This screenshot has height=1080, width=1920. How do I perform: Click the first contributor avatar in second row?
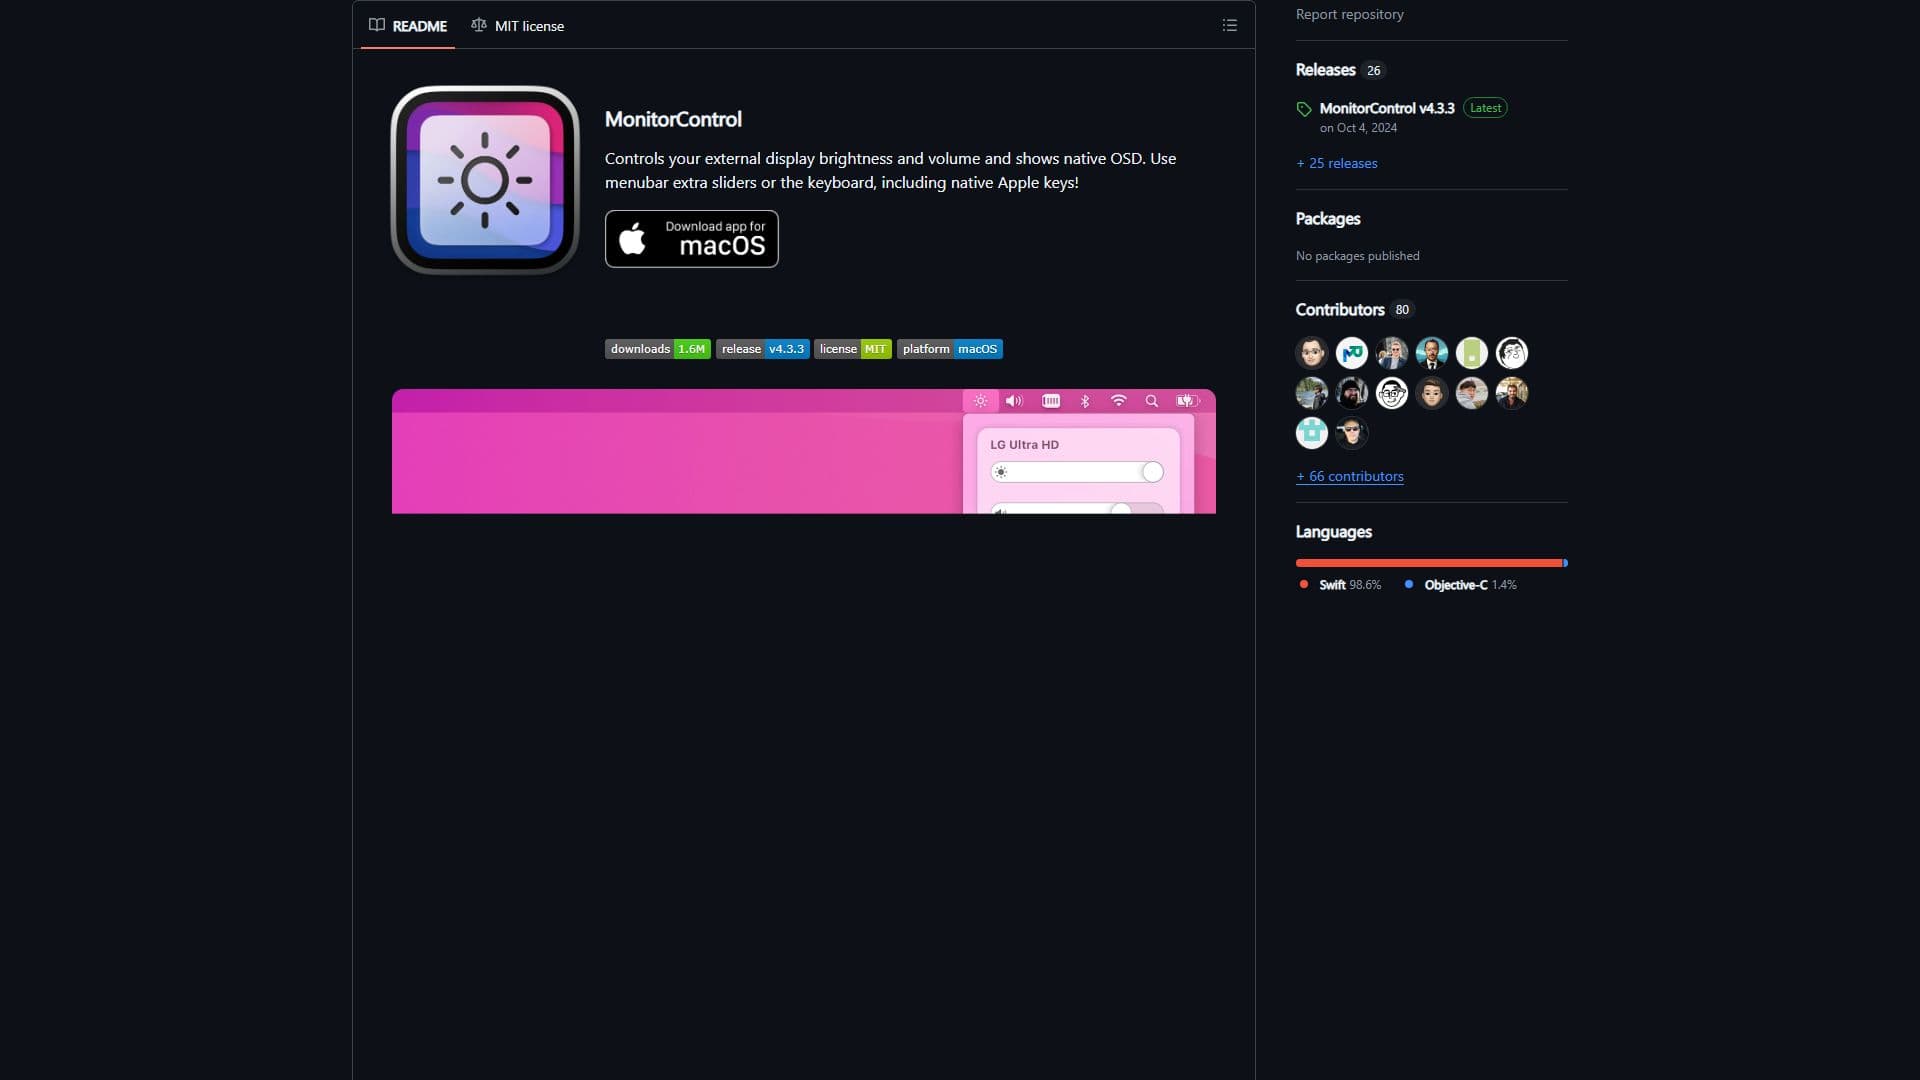pos(1312,393)
